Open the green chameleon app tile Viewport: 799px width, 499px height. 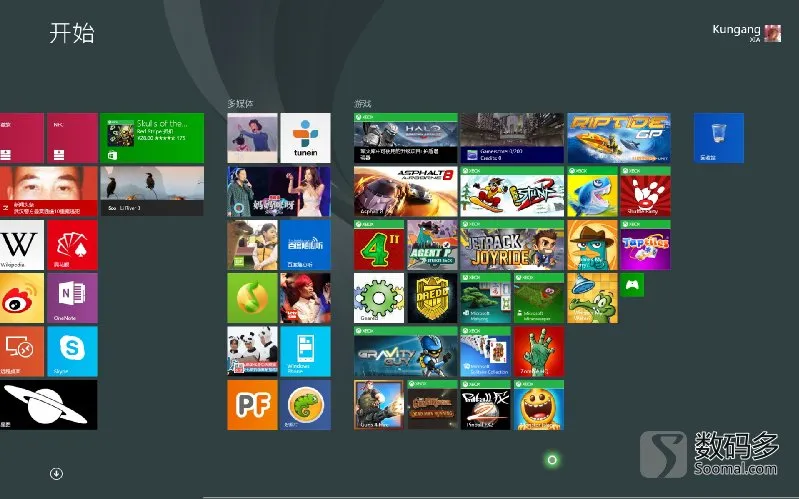coord(305,405)
